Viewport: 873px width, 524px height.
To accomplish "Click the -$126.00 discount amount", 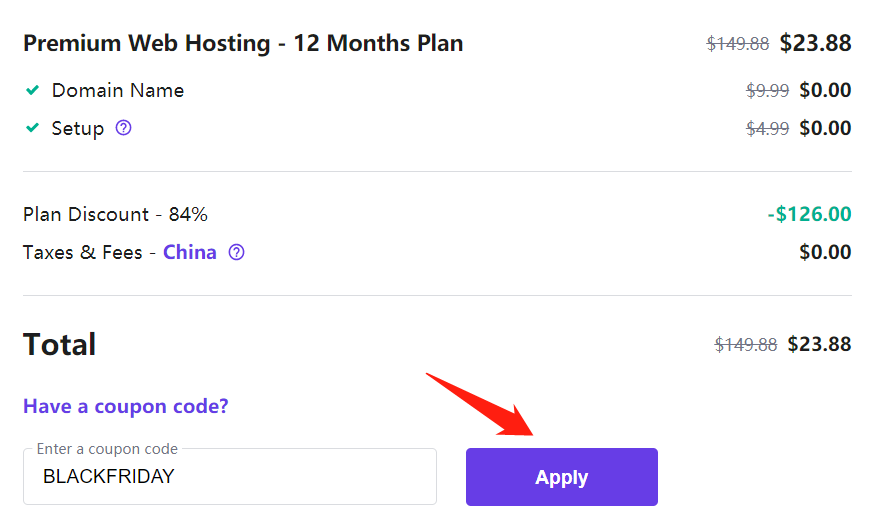I will pyautogui.click(x=809, y=214).
